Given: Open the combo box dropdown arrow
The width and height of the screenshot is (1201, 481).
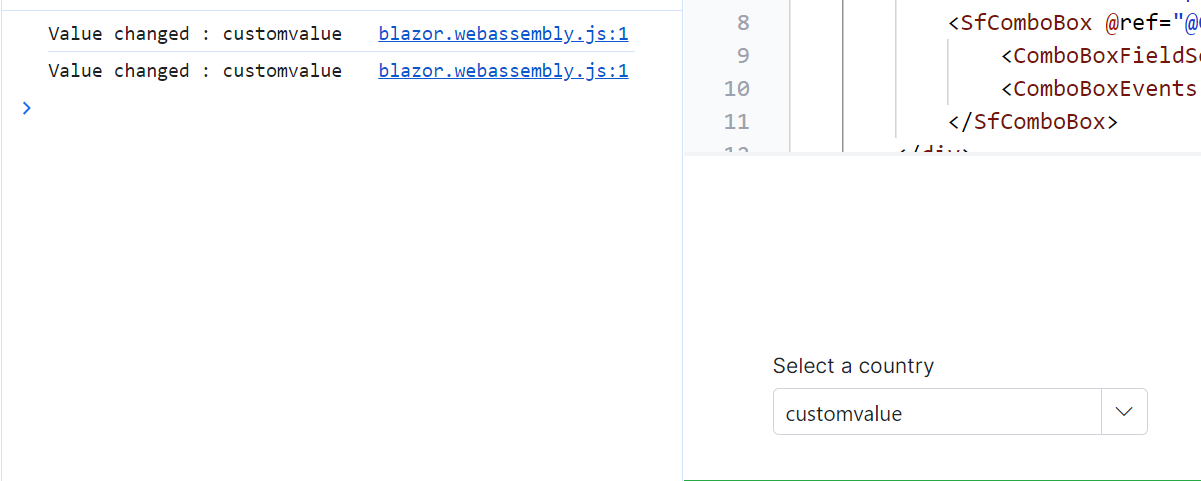Looking at the screenshot, I should pos(1124,412).
